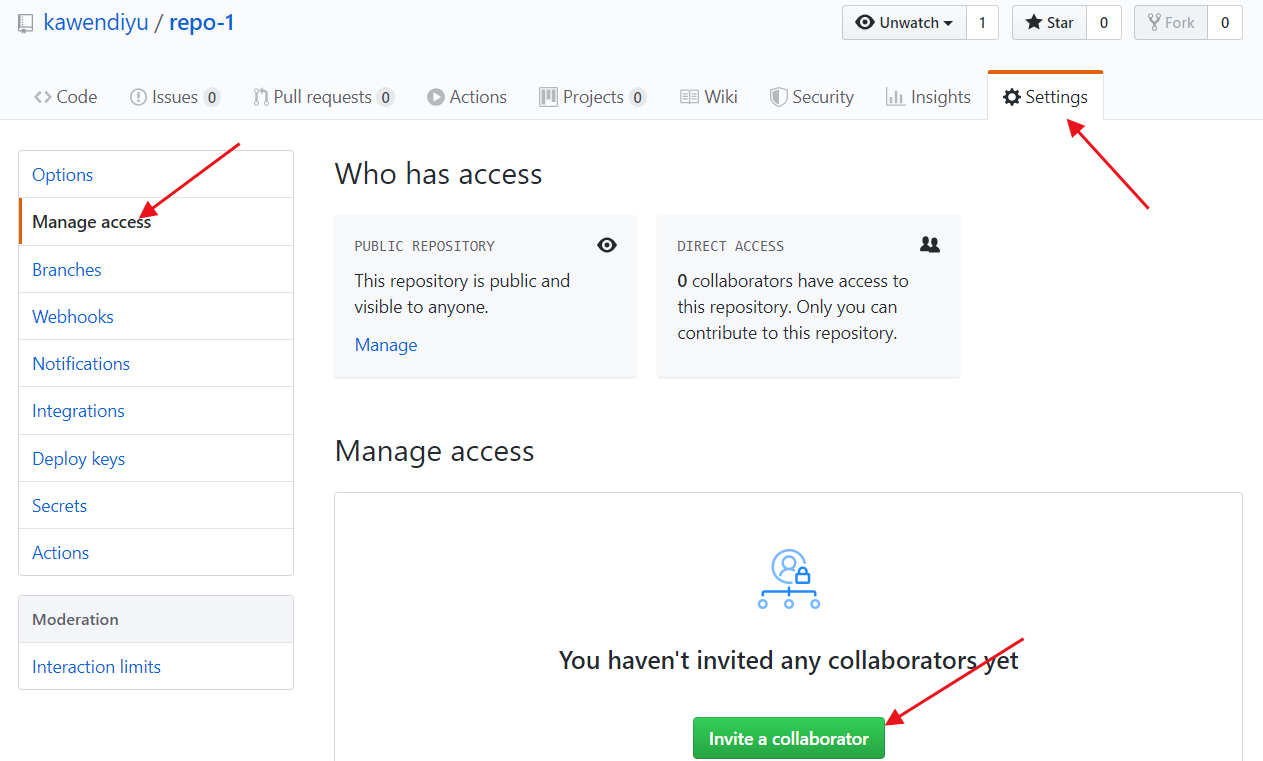The height and width of the screenshot is (761, 1263).
Task: Switch to the Code tab
Action: (65, 97)
